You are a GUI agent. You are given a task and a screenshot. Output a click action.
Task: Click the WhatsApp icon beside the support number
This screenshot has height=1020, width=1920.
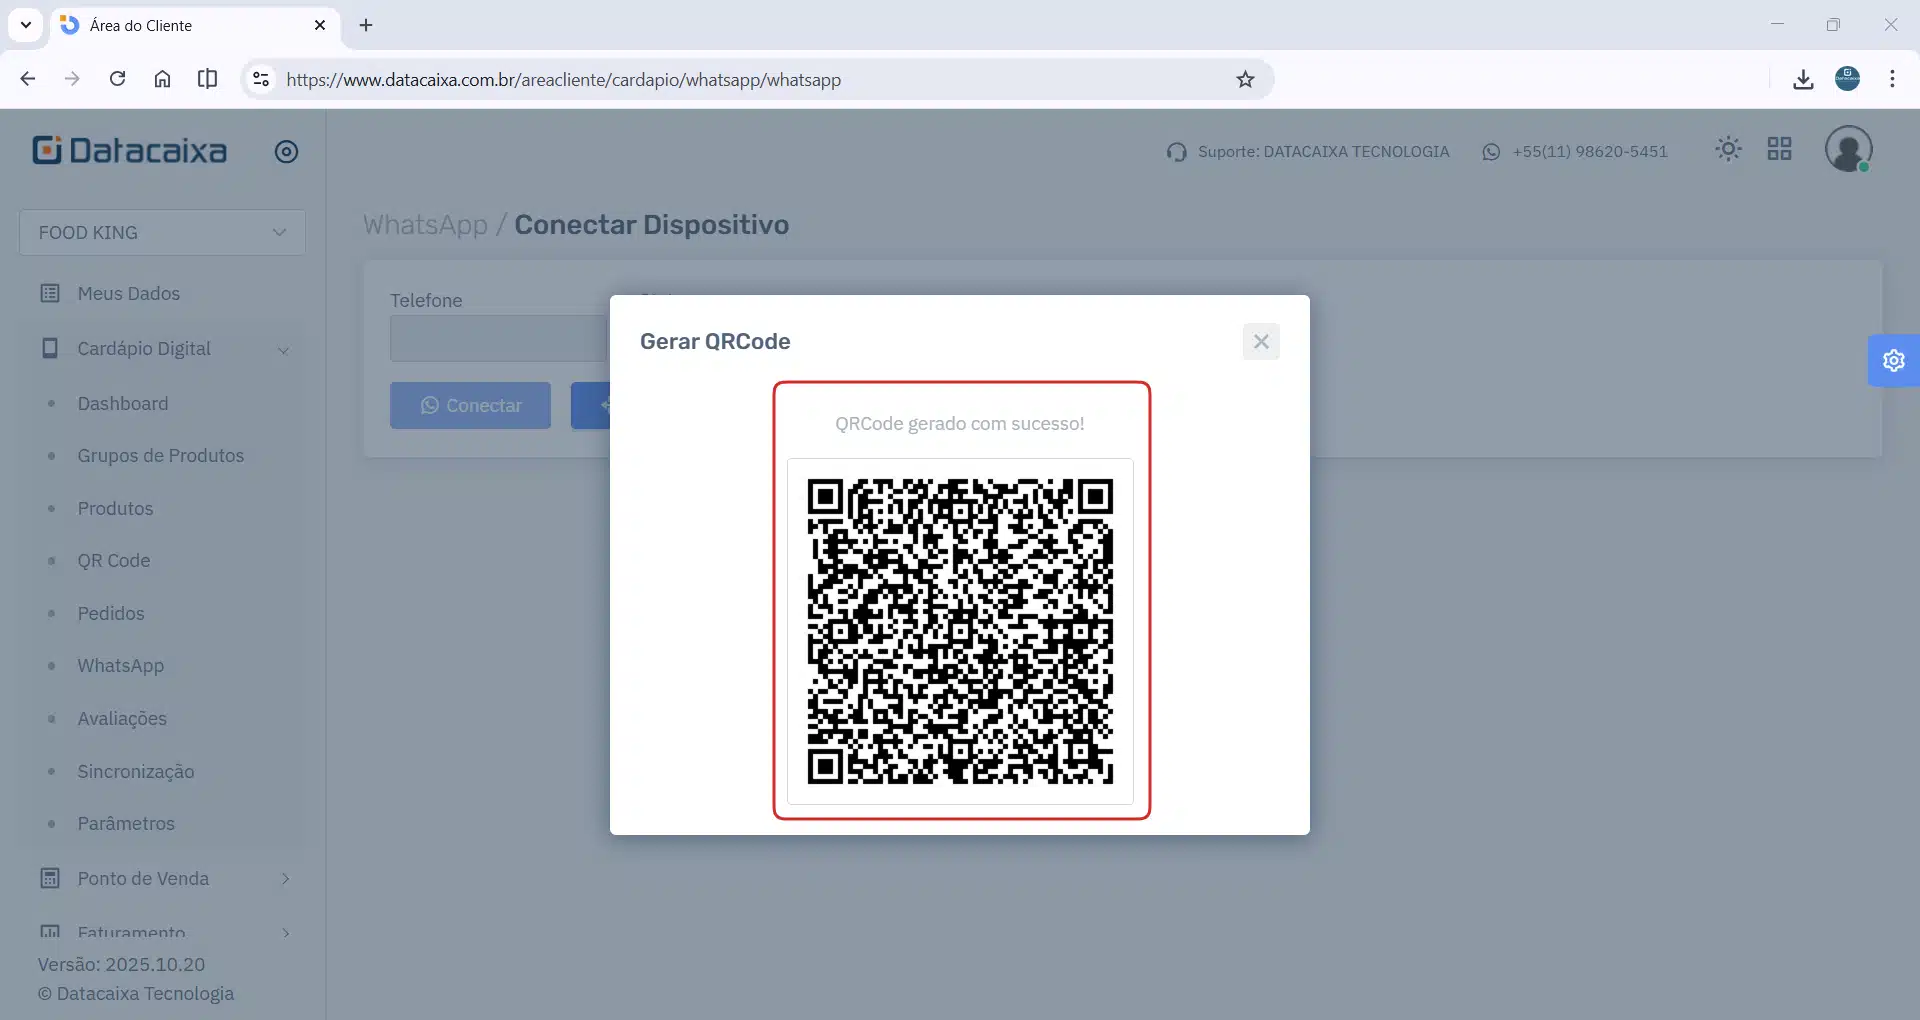1491,151
